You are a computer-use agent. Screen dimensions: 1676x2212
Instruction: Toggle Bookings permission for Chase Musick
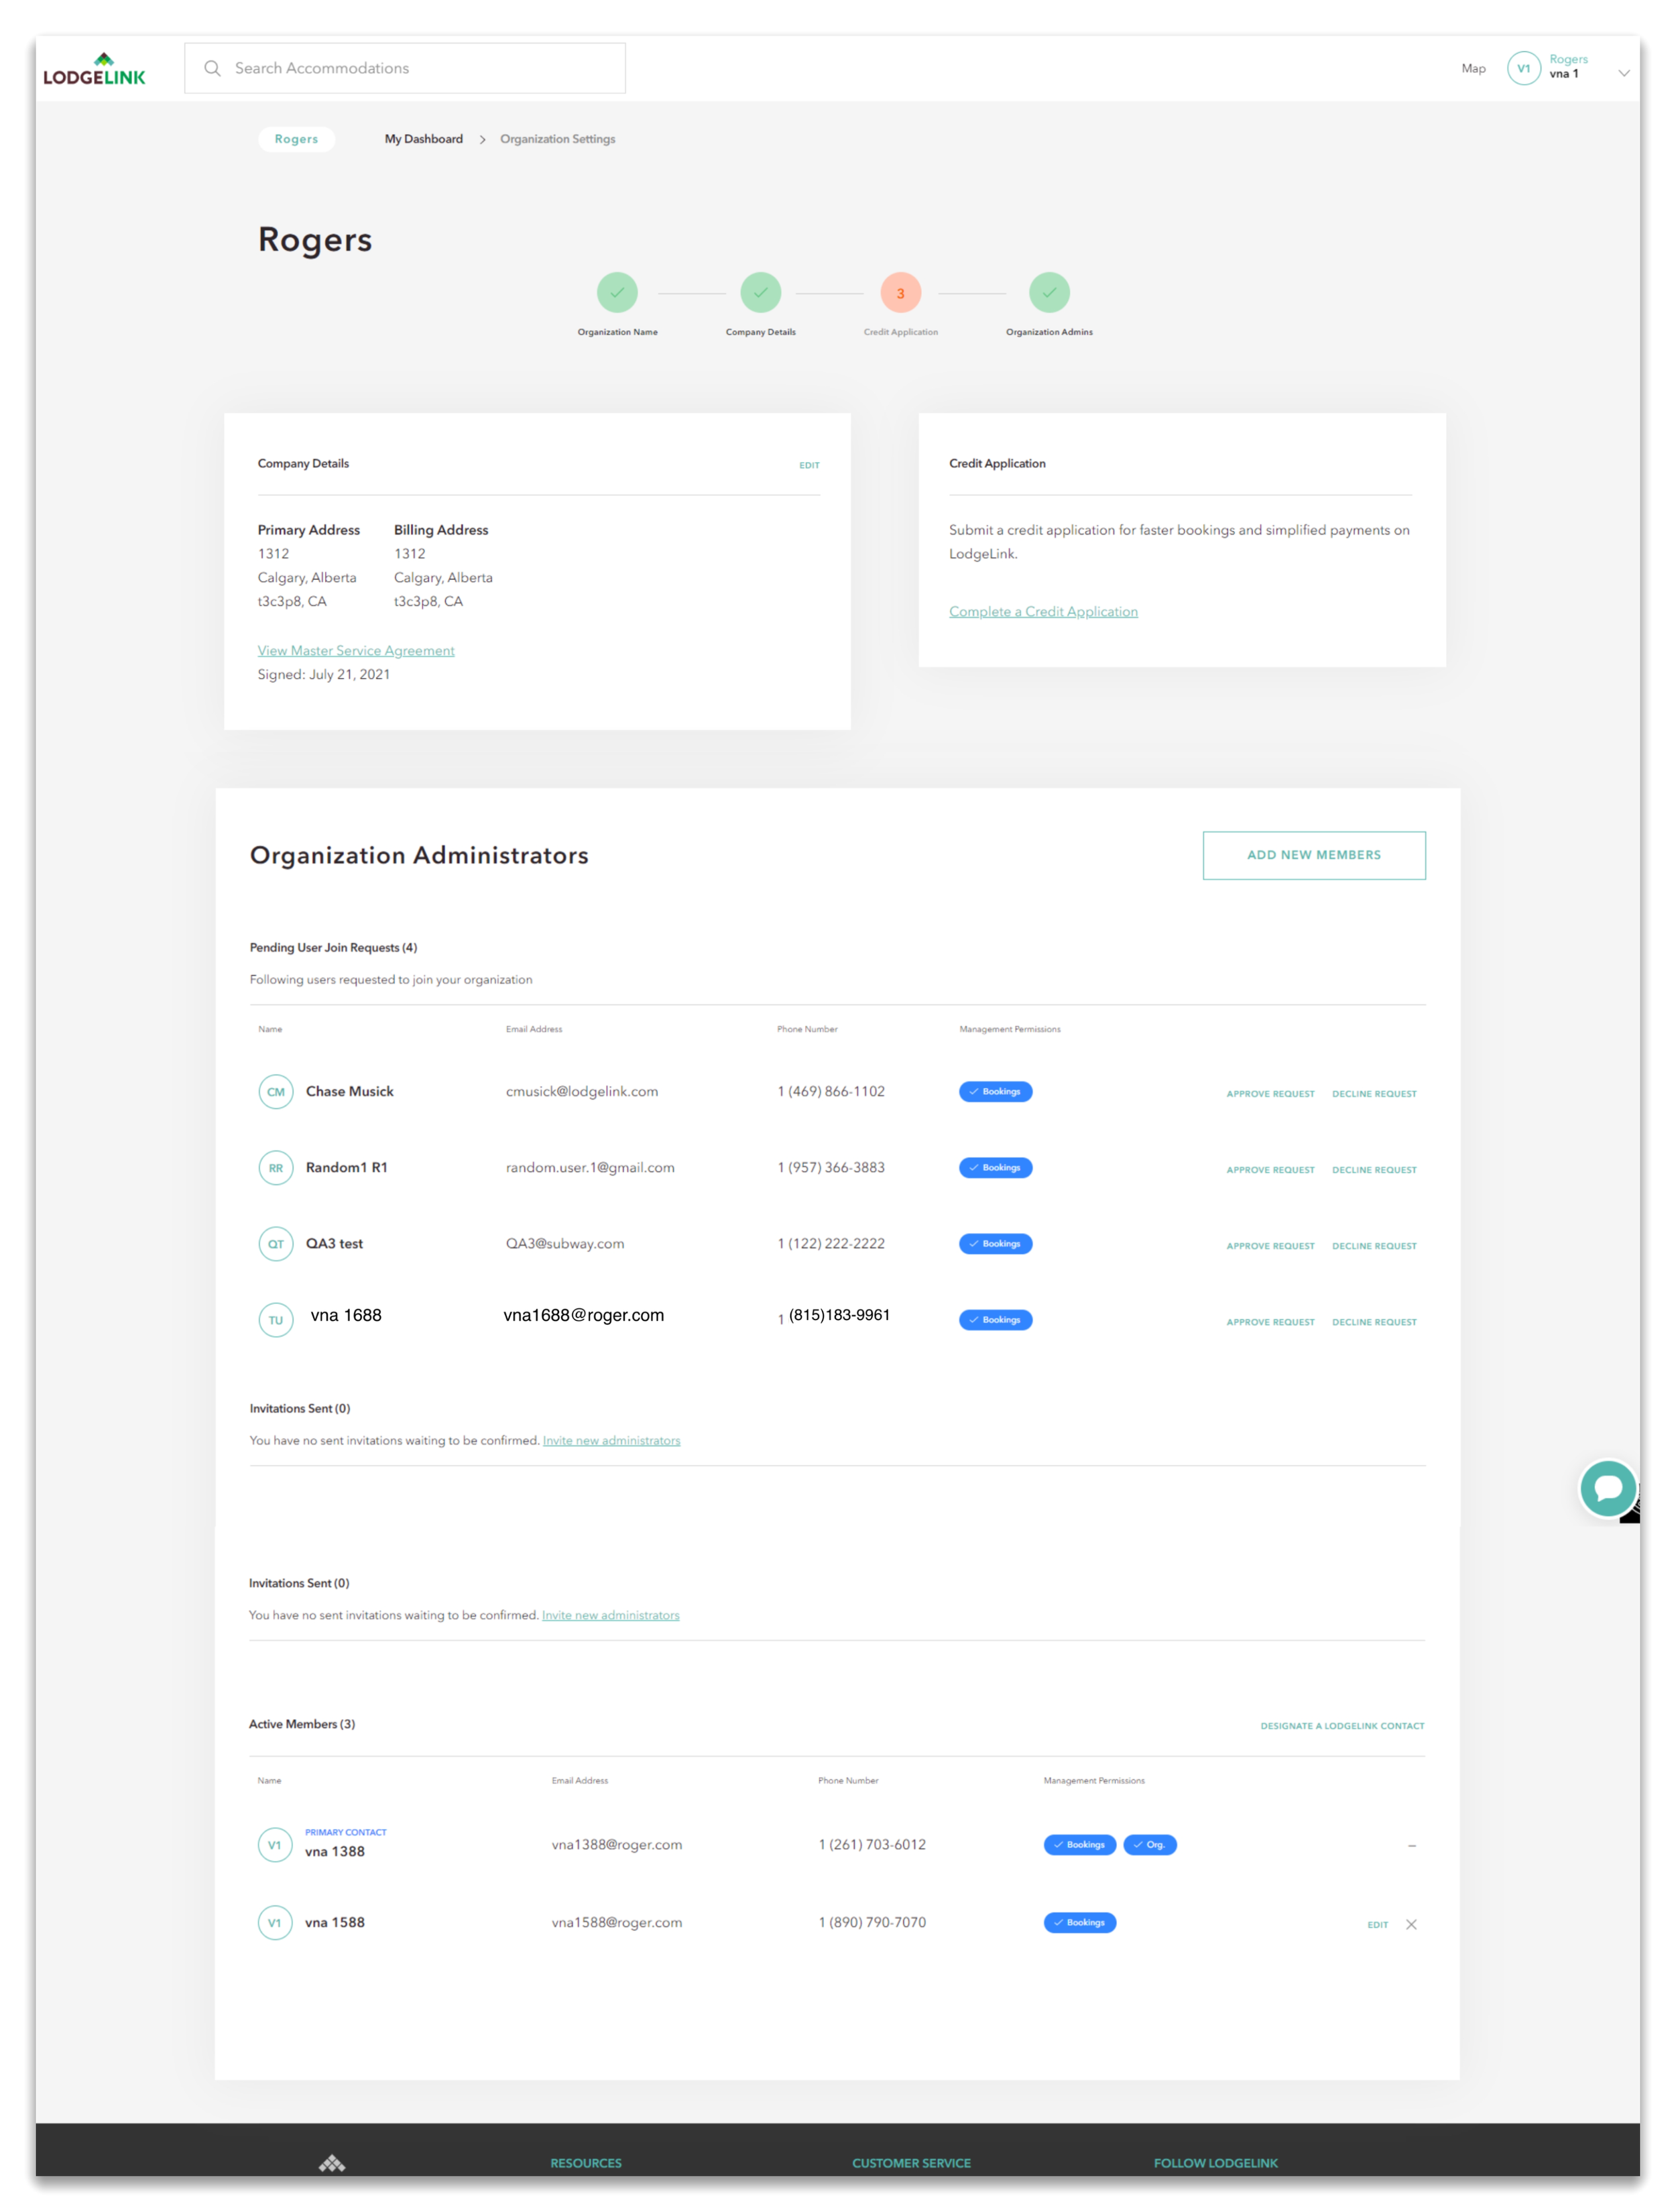click(x=995, y=1092)
